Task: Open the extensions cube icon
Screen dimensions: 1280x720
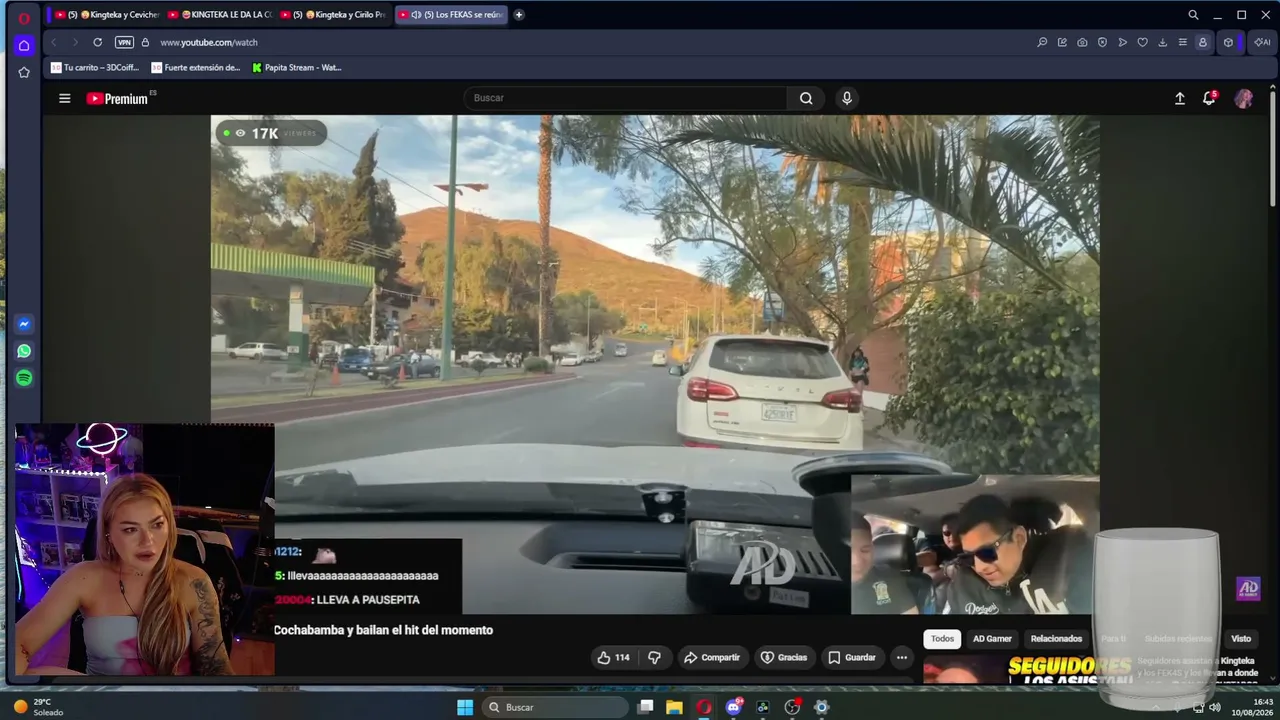Action: [x=1228, y=42]
